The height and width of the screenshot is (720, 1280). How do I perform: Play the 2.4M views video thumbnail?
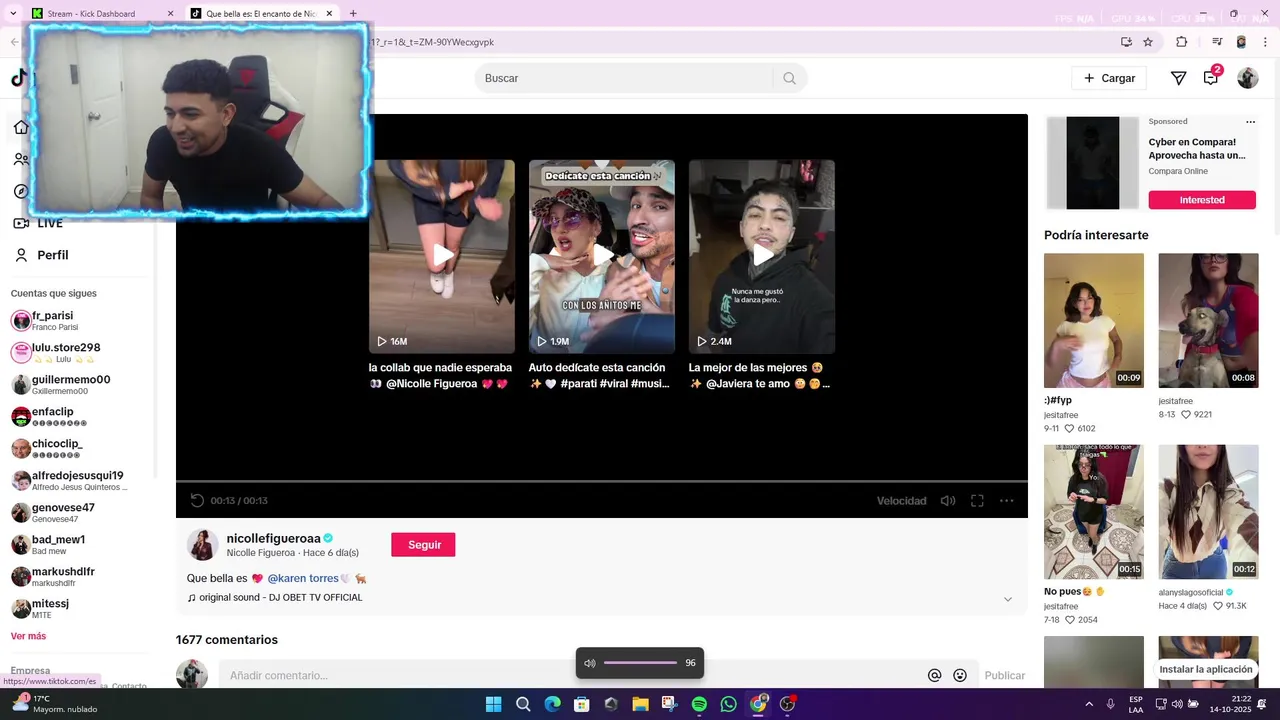pos(762,256)
